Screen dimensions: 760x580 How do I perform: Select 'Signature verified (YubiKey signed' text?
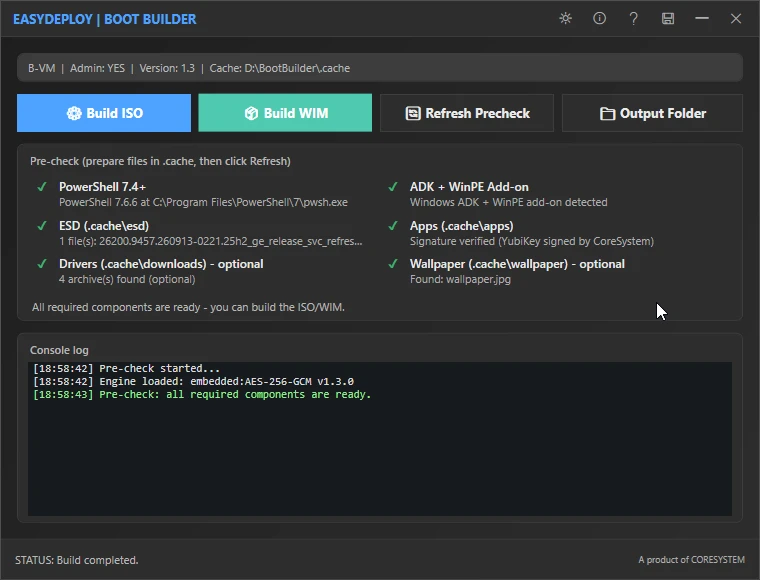click(532, 241)
